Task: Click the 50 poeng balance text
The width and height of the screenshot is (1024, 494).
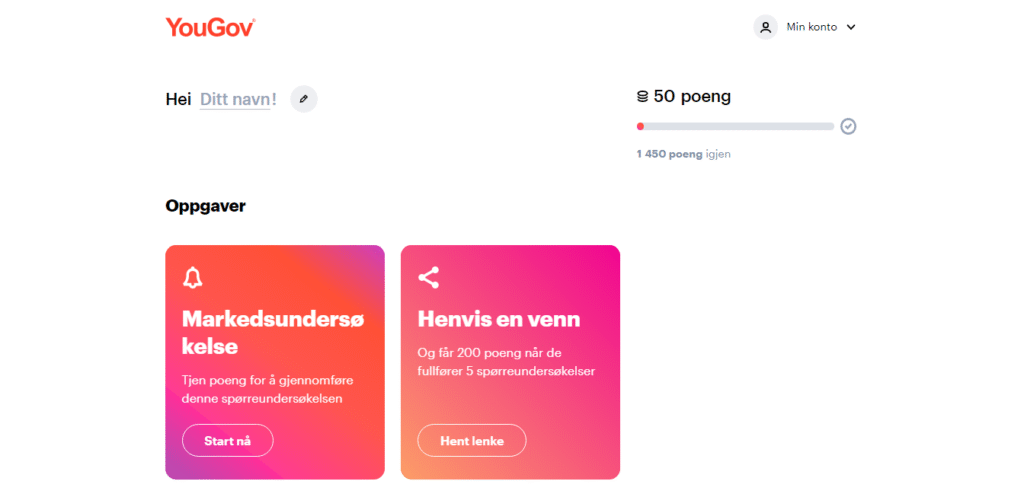Action: [692, 97]
